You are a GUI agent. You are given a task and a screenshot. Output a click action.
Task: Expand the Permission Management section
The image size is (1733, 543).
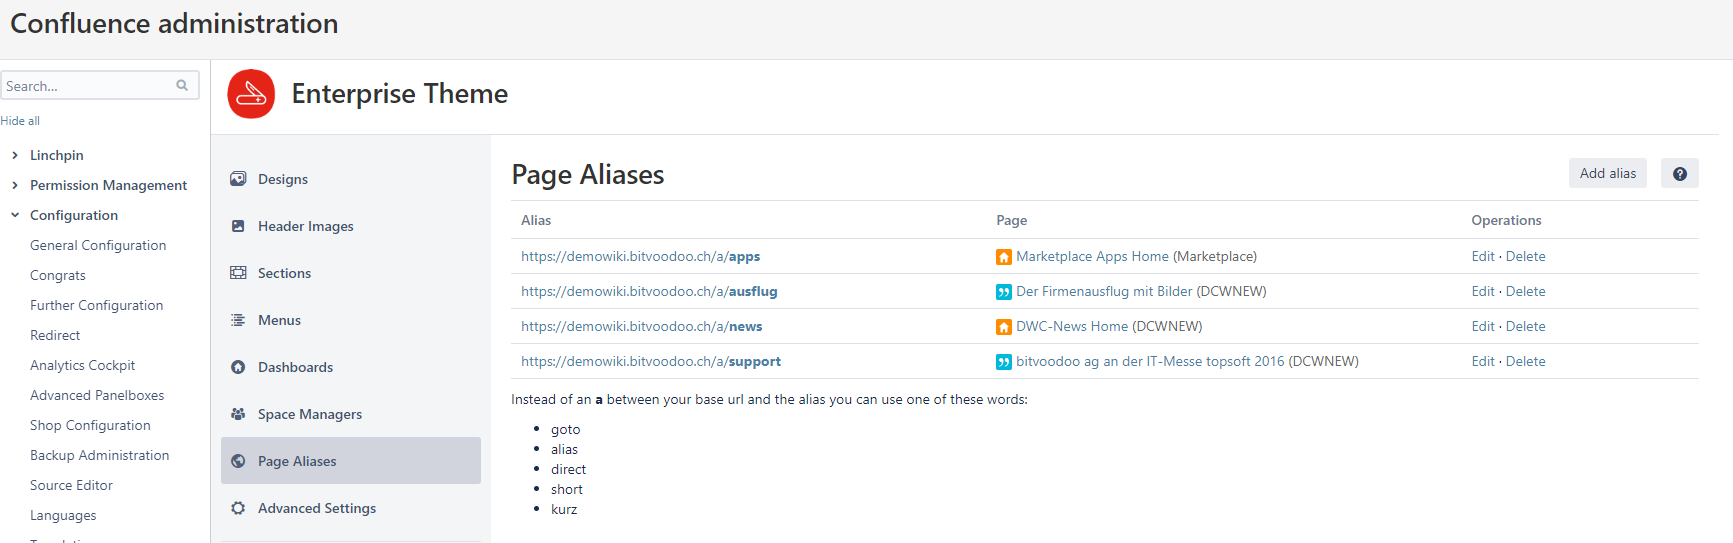(x=15, y=185)
